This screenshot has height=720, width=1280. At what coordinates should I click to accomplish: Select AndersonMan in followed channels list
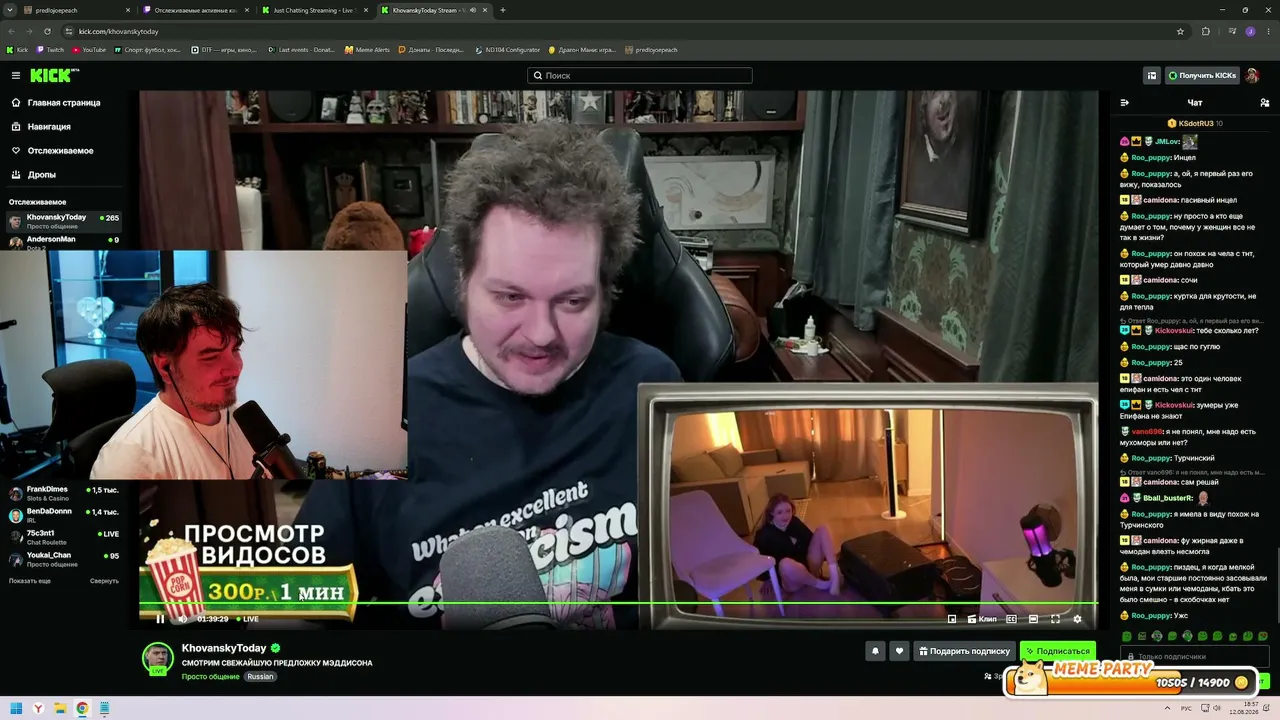63,240
